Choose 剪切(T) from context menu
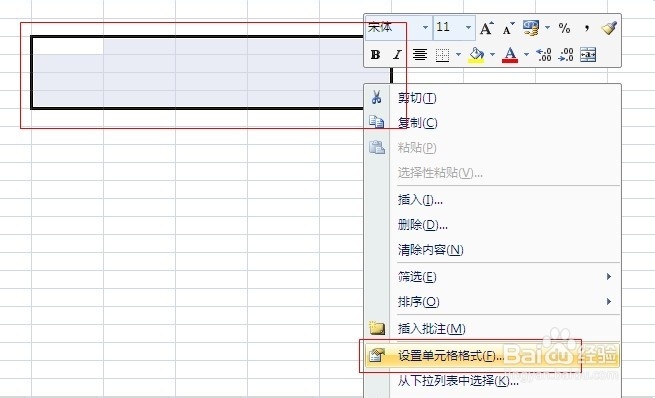Screen dimensions: 655x398 click(492, 98)
